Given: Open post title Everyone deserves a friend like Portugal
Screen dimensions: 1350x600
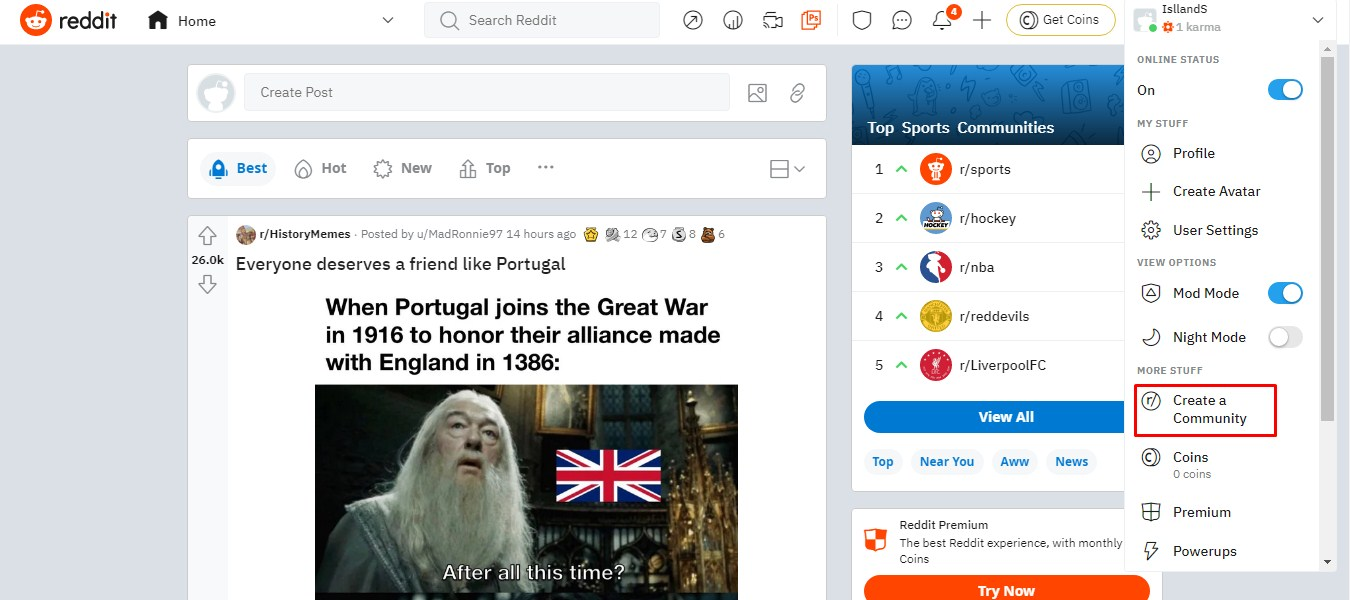Looking at the screenshot, I should pos(400,264).
